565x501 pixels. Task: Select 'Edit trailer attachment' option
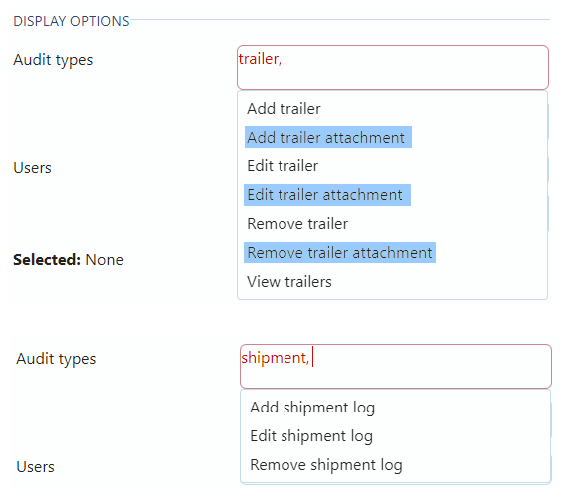click(327, 195)
